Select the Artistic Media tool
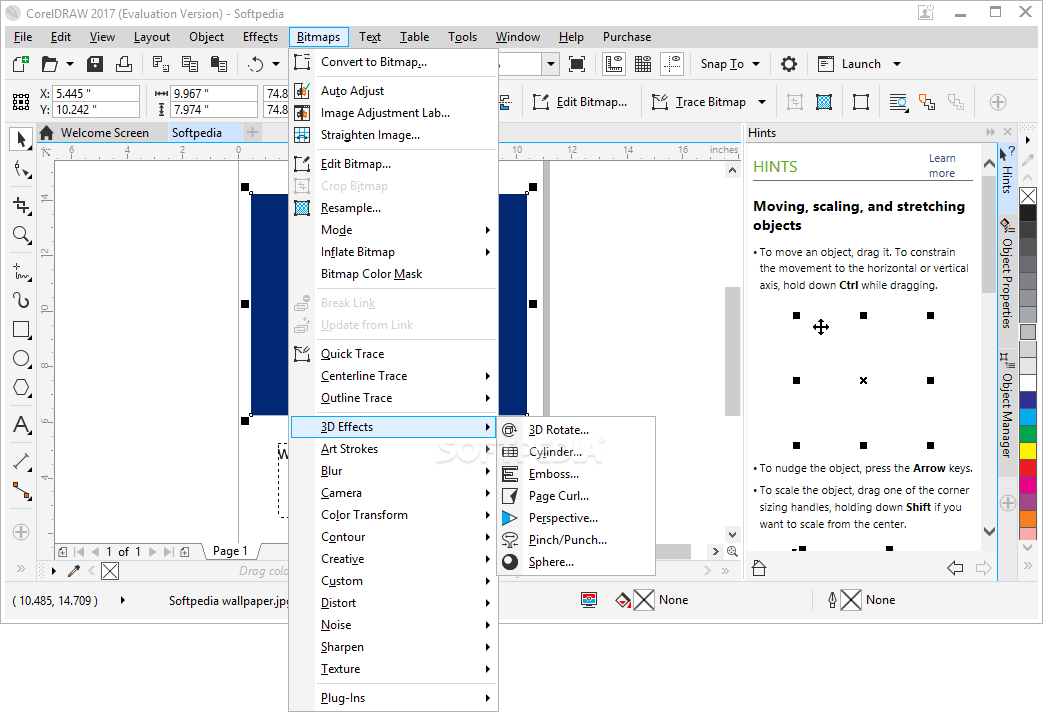 click(21, 300)
